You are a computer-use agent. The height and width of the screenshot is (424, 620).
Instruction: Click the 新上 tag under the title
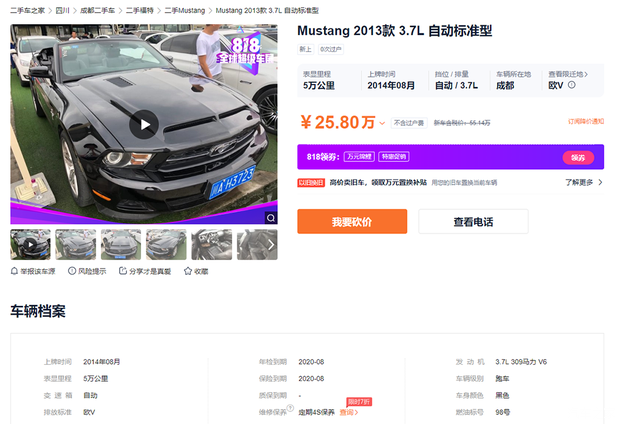(x=305, y=49)
